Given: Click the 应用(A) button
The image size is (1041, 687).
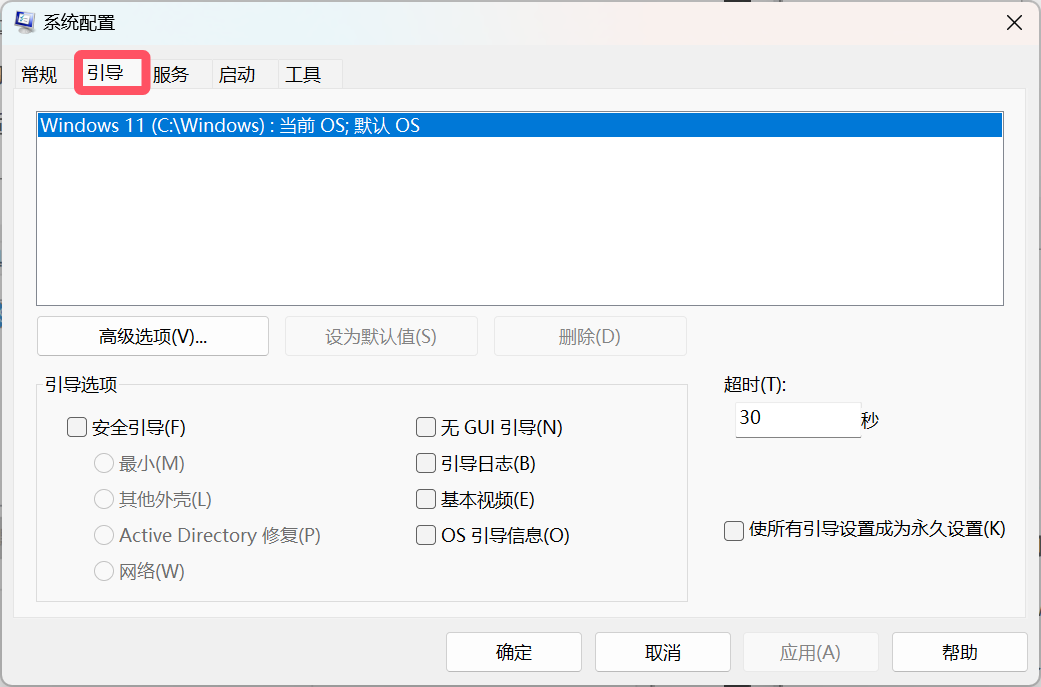Looking at the screenshot, I should [x=811, y=652].
